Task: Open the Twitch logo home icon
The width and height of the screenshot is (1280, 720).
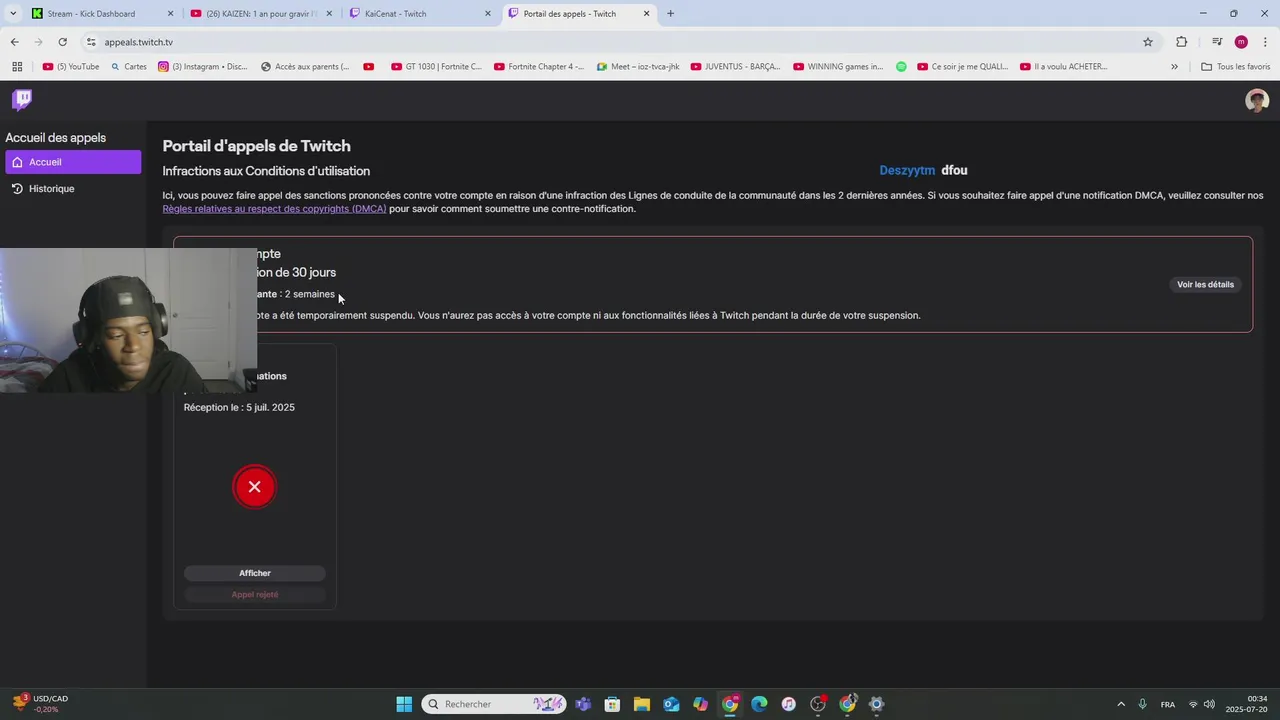Action: [22, 99]
